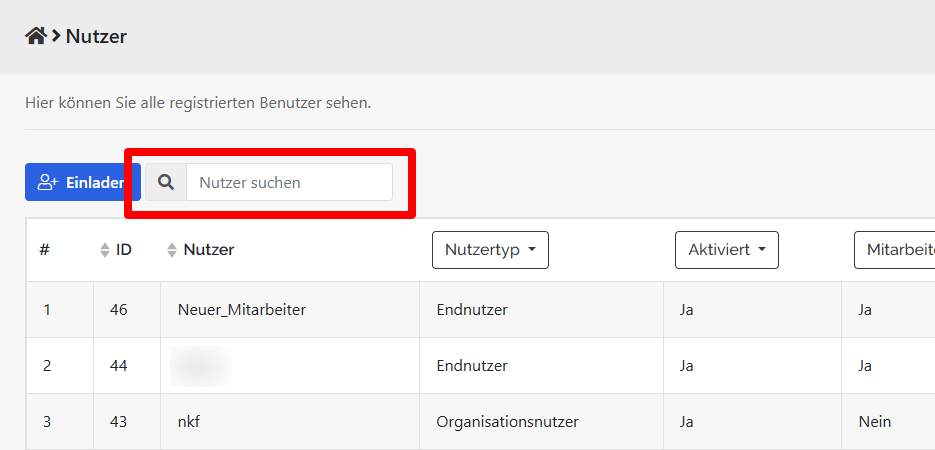
Task: Expand the Aktiviert filter dropdown
Action: coord(726,250)
